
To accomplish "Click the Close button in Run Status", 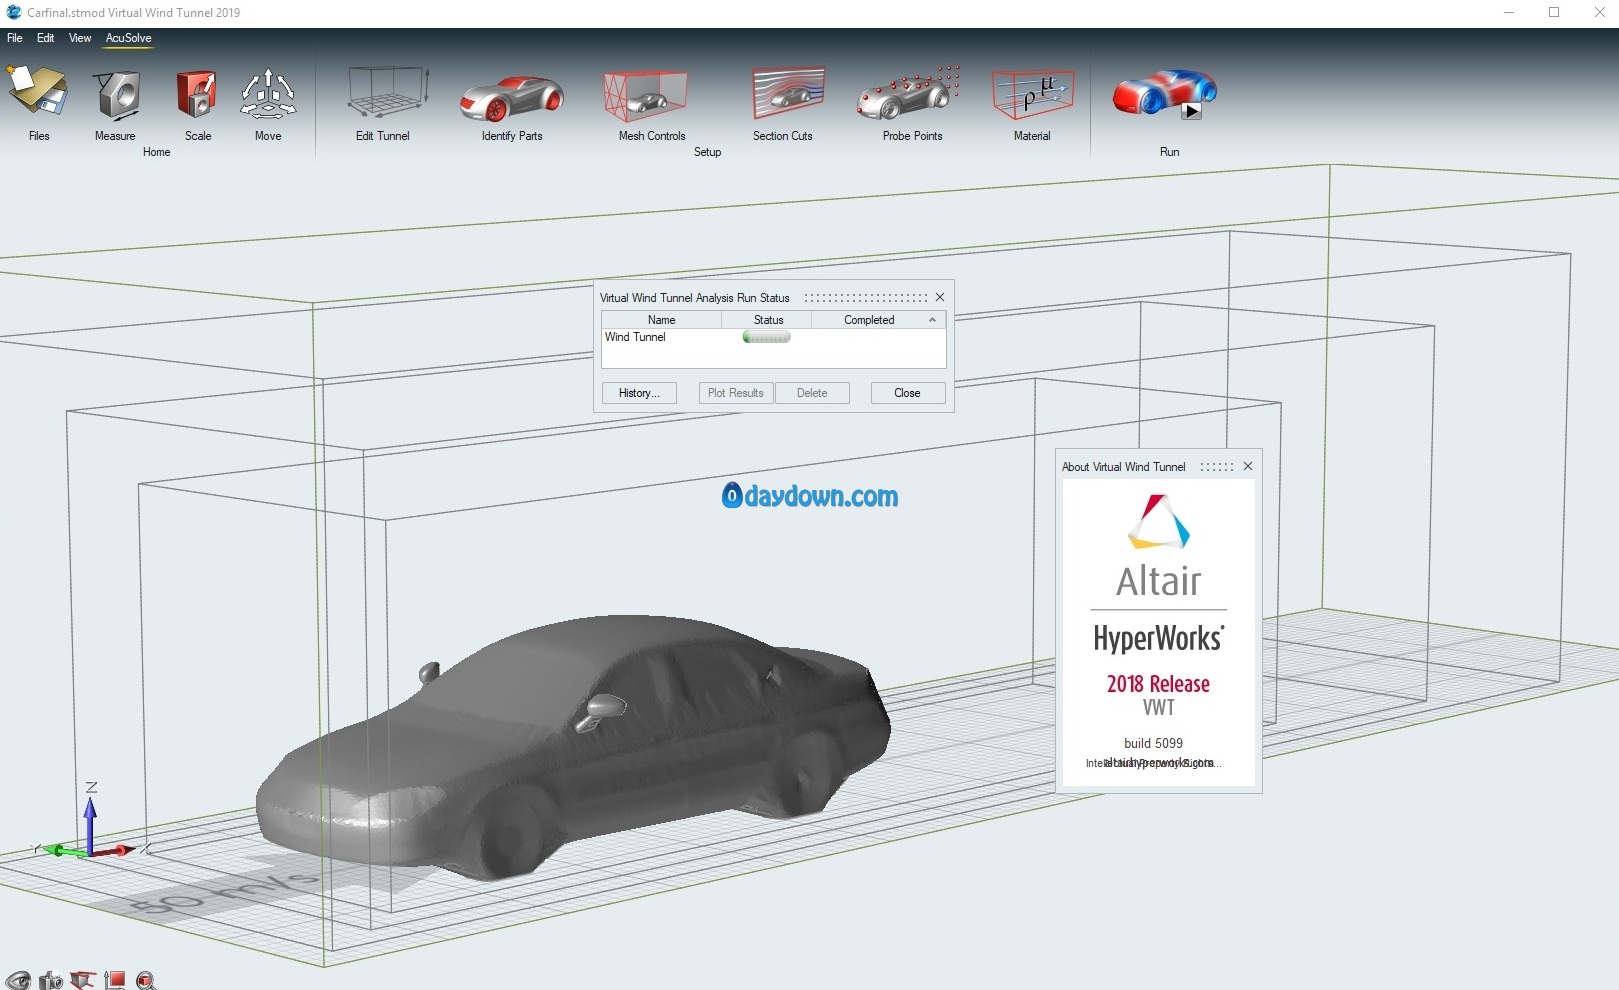I will (907, 393).
